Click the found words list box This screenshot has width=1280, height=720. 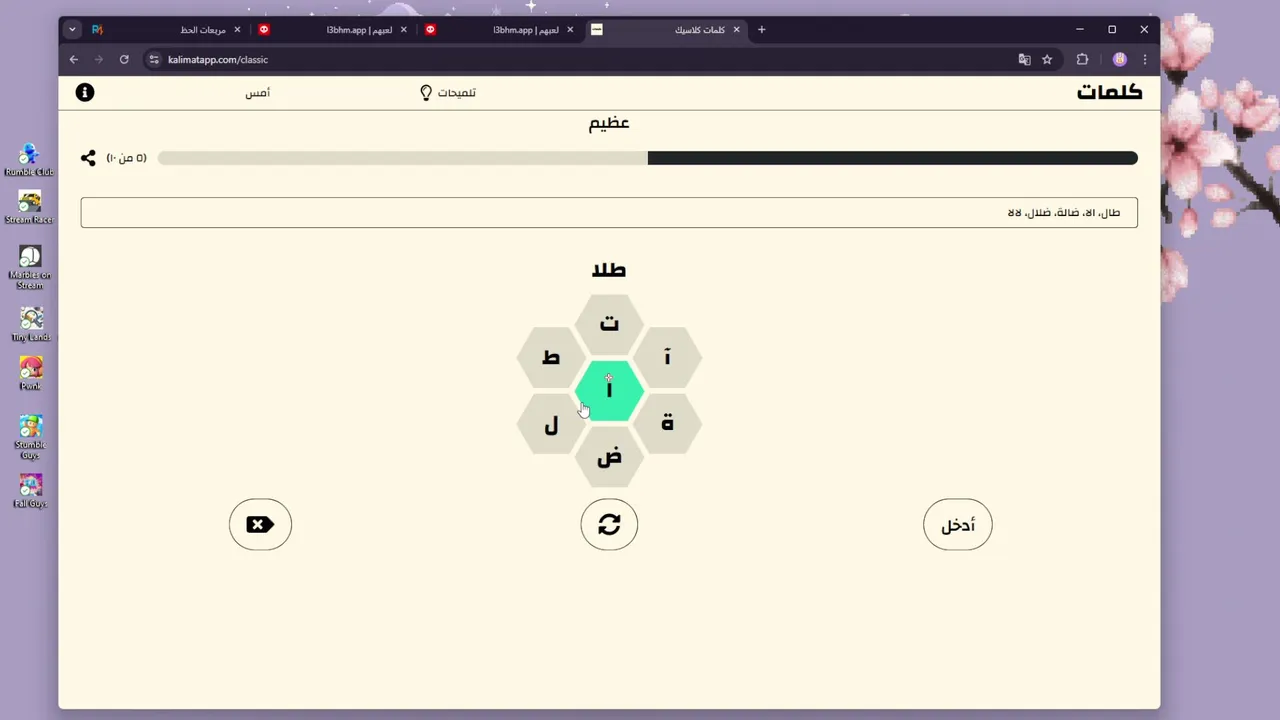(609, 212)
